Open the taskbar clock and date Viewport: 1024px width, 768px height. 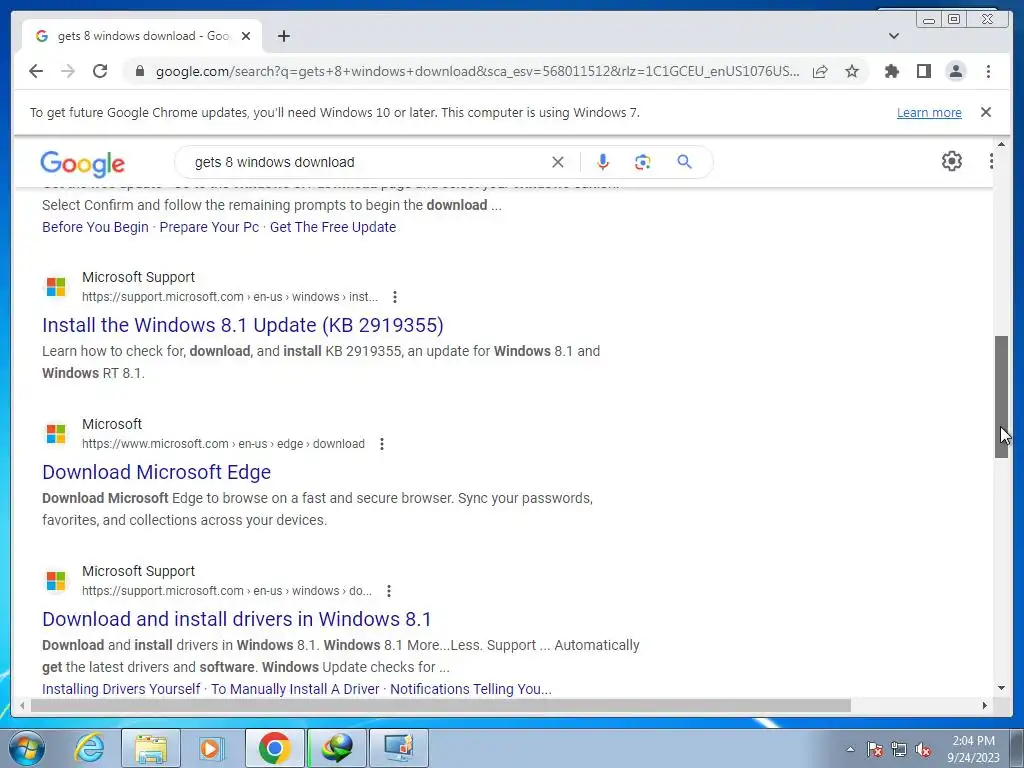pos(973,749)
